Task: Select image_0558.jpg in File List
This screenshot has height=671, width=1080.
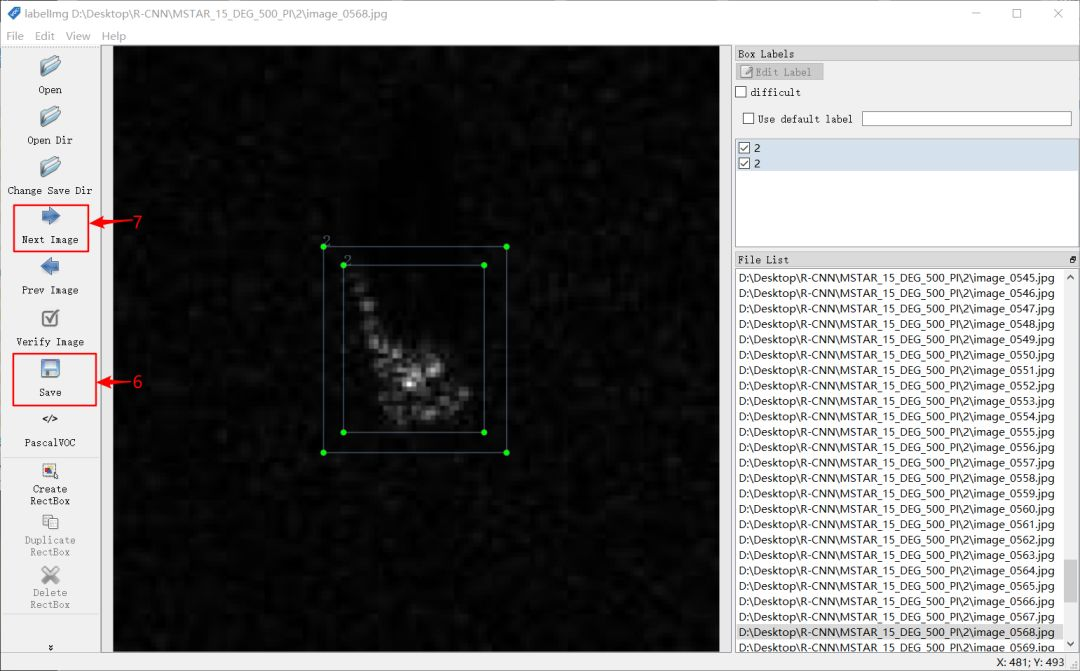Action: coord(897,478)
